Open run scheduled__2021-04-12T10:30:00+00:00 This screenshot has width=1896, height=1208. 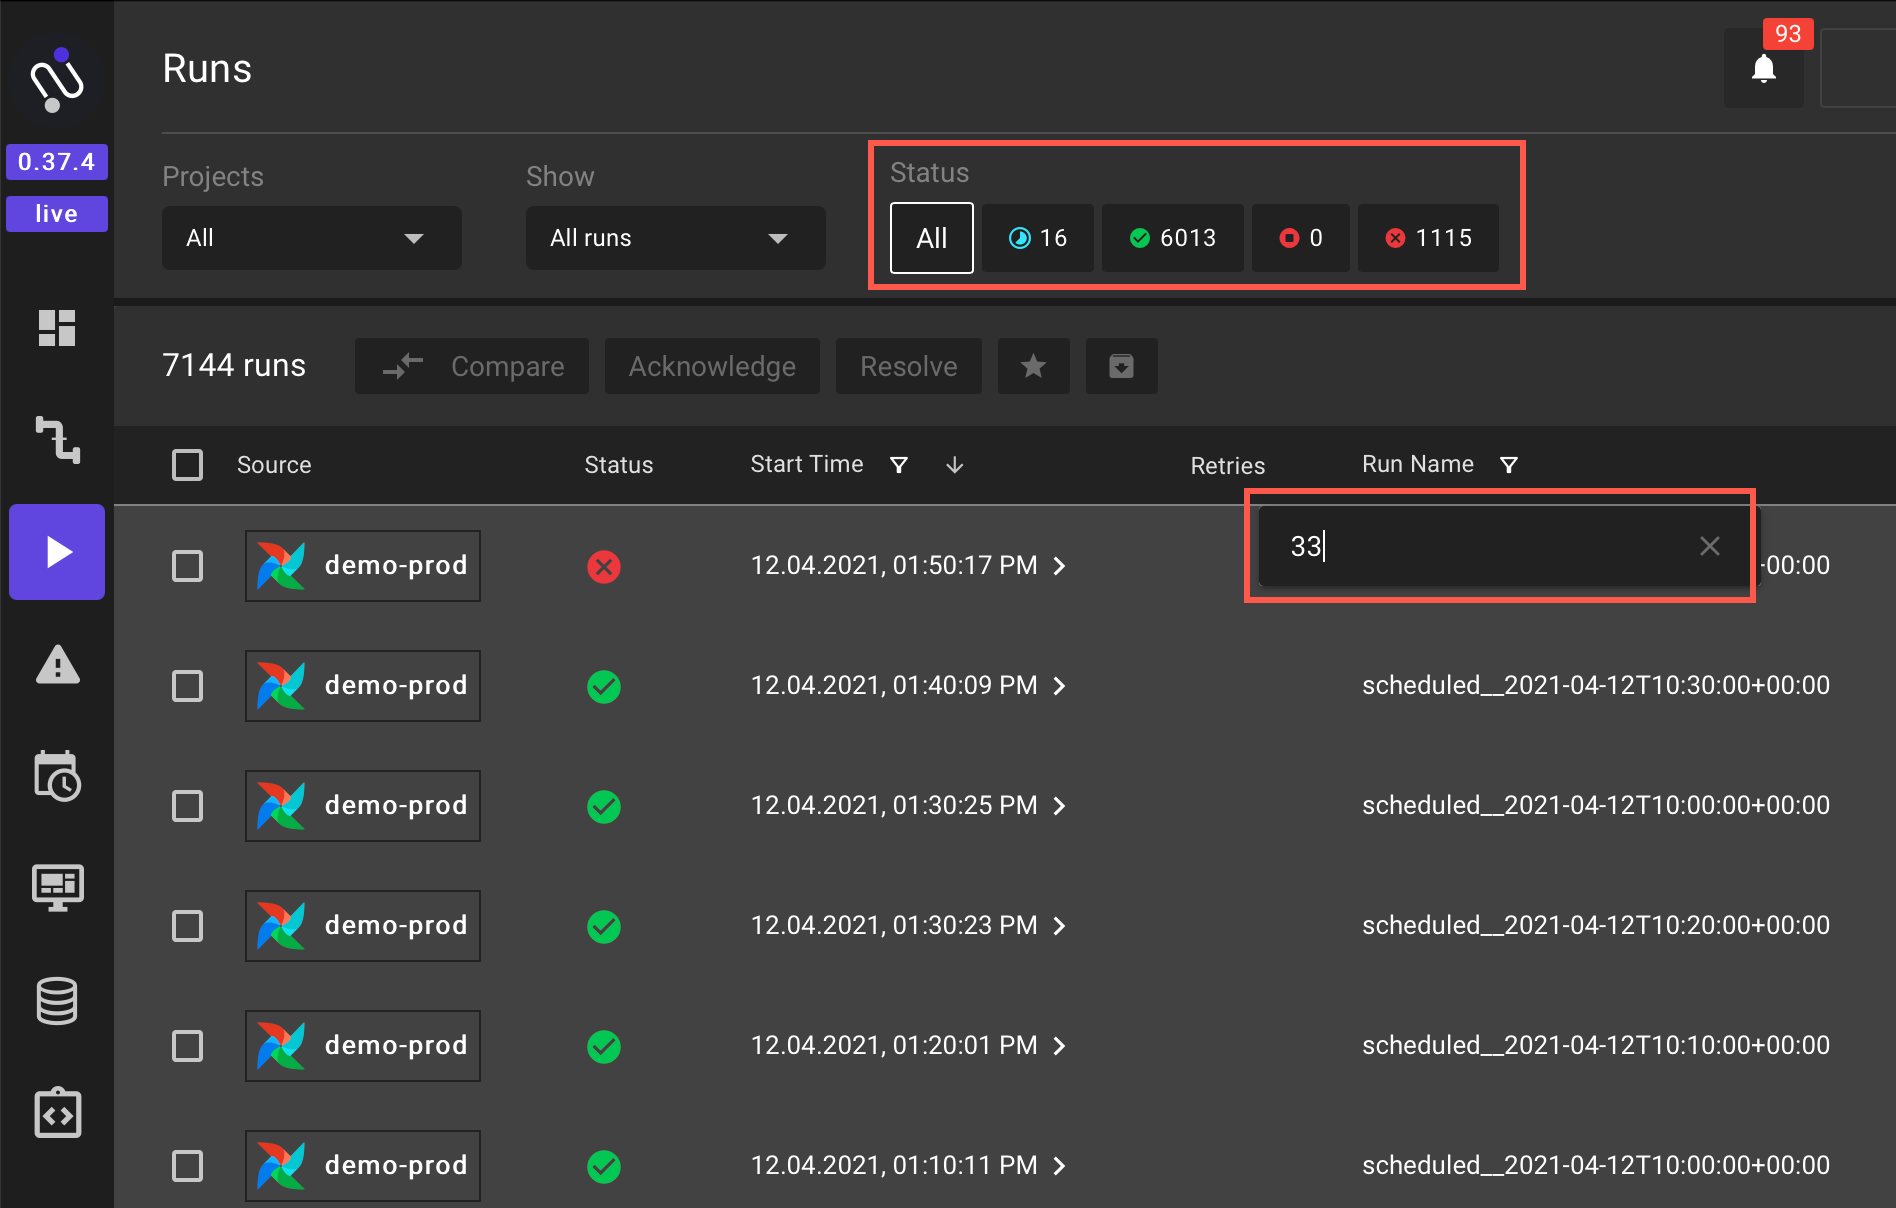click(x=1596, y=686)
